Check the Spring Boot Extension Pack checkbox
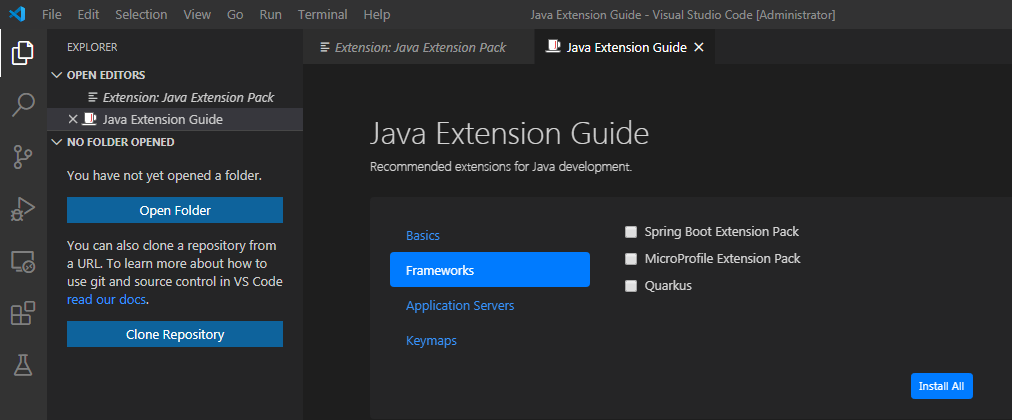 (x=631, y=232)
